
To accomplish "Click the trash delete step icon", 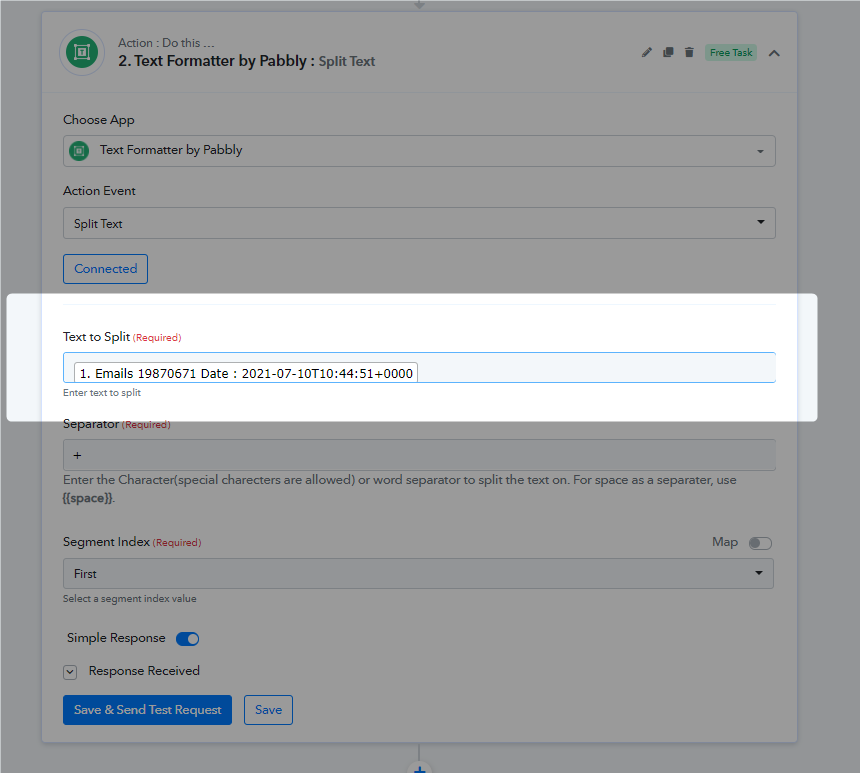I will [689, 53].
